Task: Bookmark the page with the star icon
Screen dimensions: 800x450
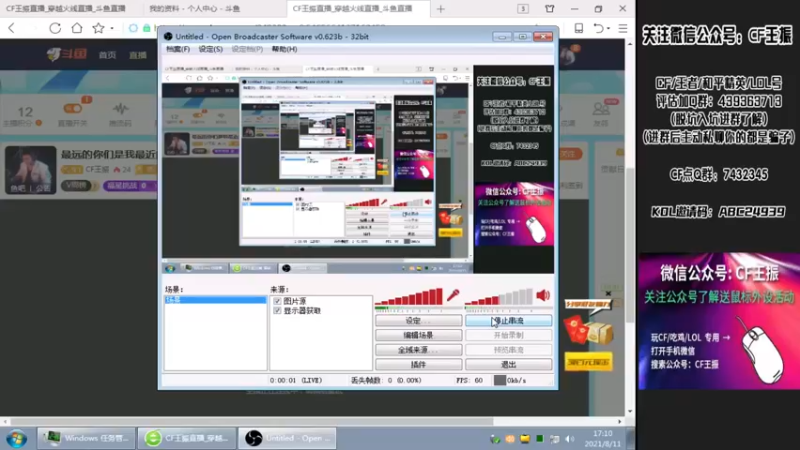Action: coord(98,28)
